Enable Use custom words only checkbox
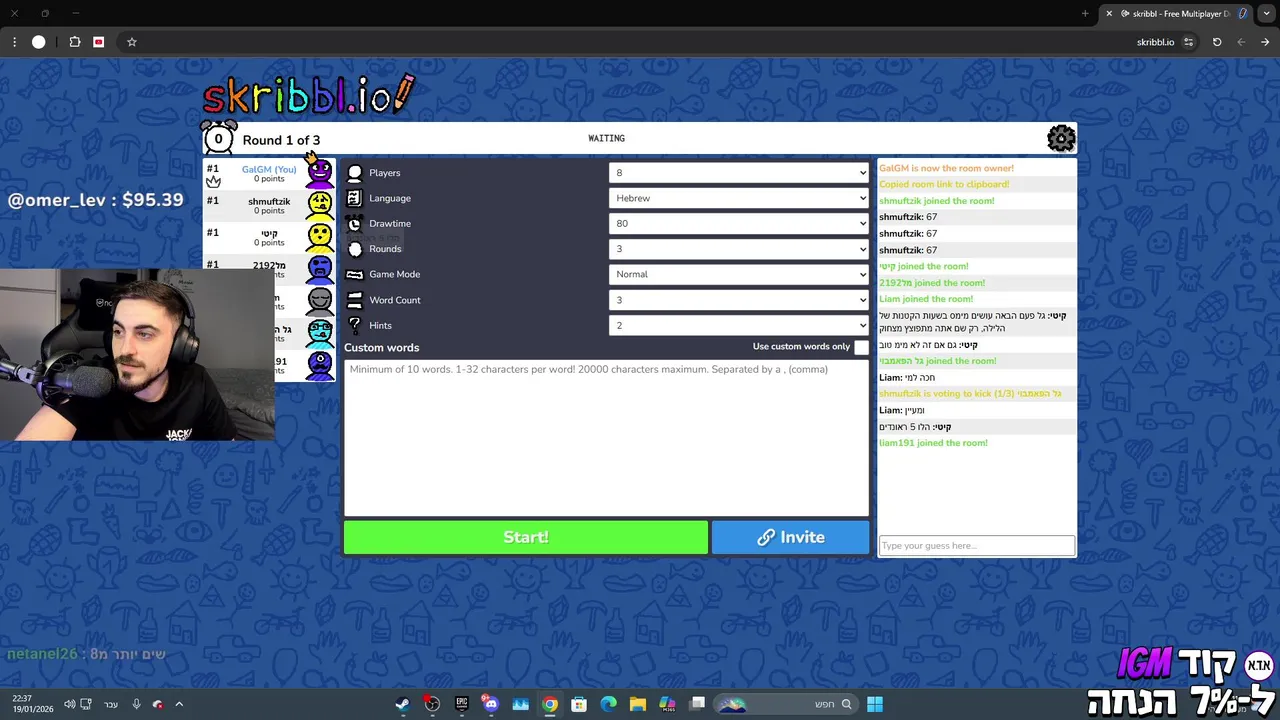The height and width of the screenshot is (720, 1280). coord(861,347)
